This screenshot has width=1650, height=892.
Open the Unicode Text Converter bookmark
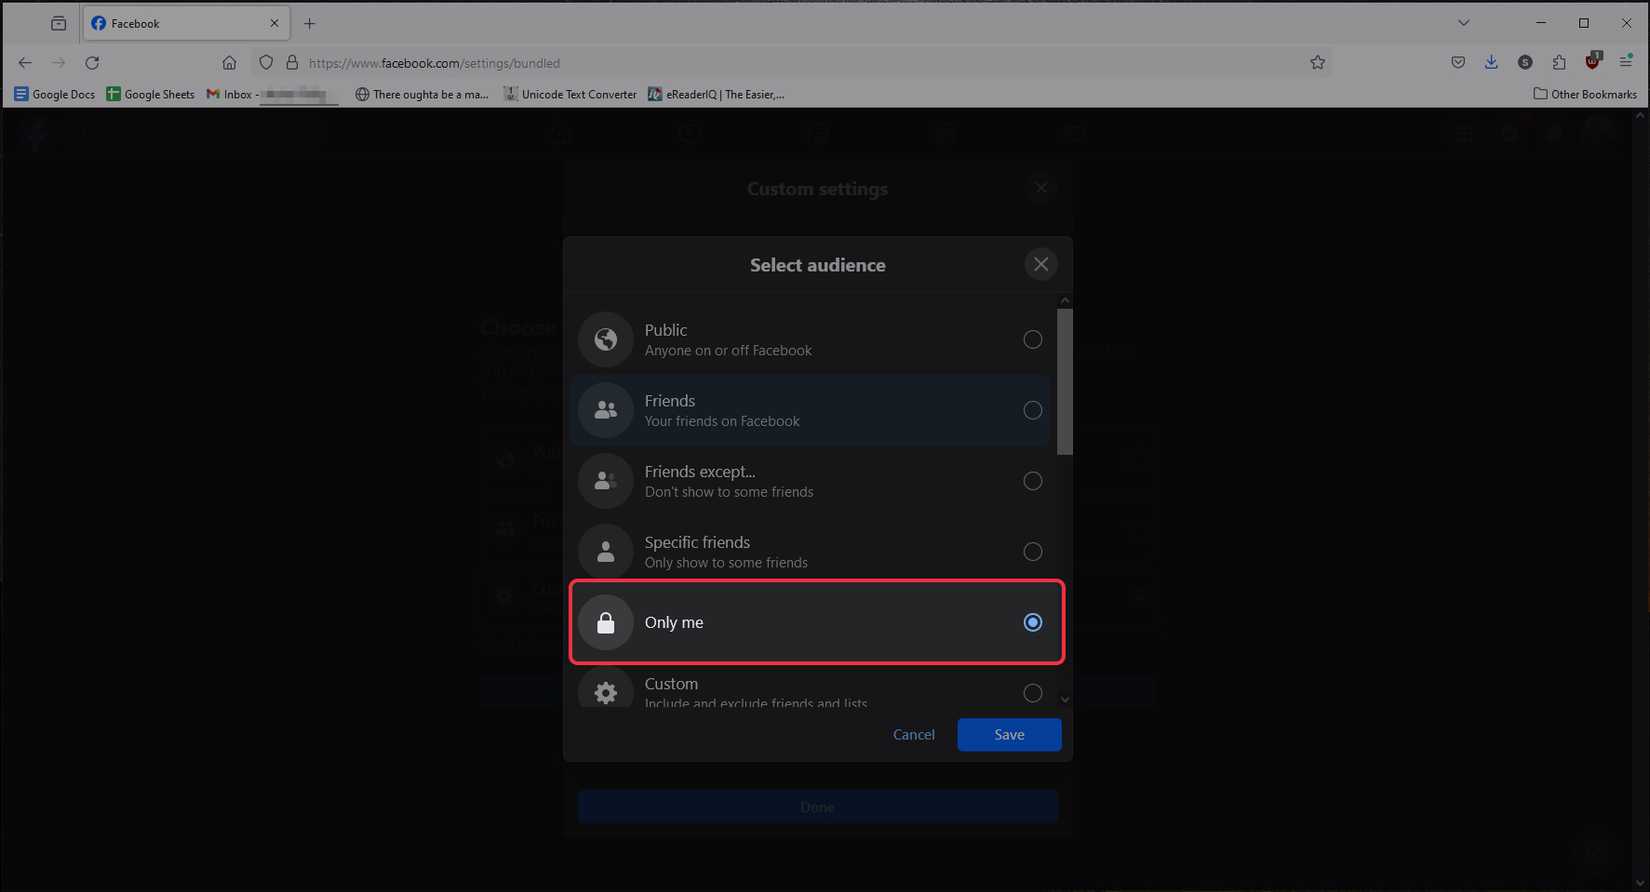tap(569, 94)
